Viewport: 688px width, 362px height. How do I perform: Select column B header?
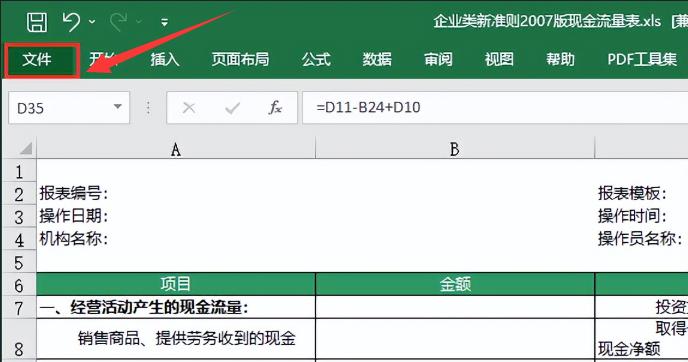click(x=455, y=149)
